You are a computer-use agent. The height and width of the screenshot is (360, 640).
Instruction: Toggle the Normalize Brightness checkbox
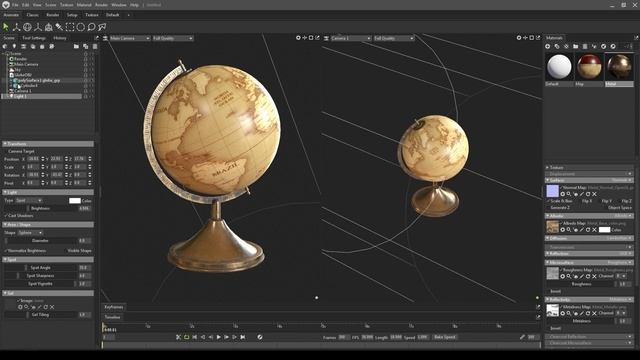(x=25, y=251)
